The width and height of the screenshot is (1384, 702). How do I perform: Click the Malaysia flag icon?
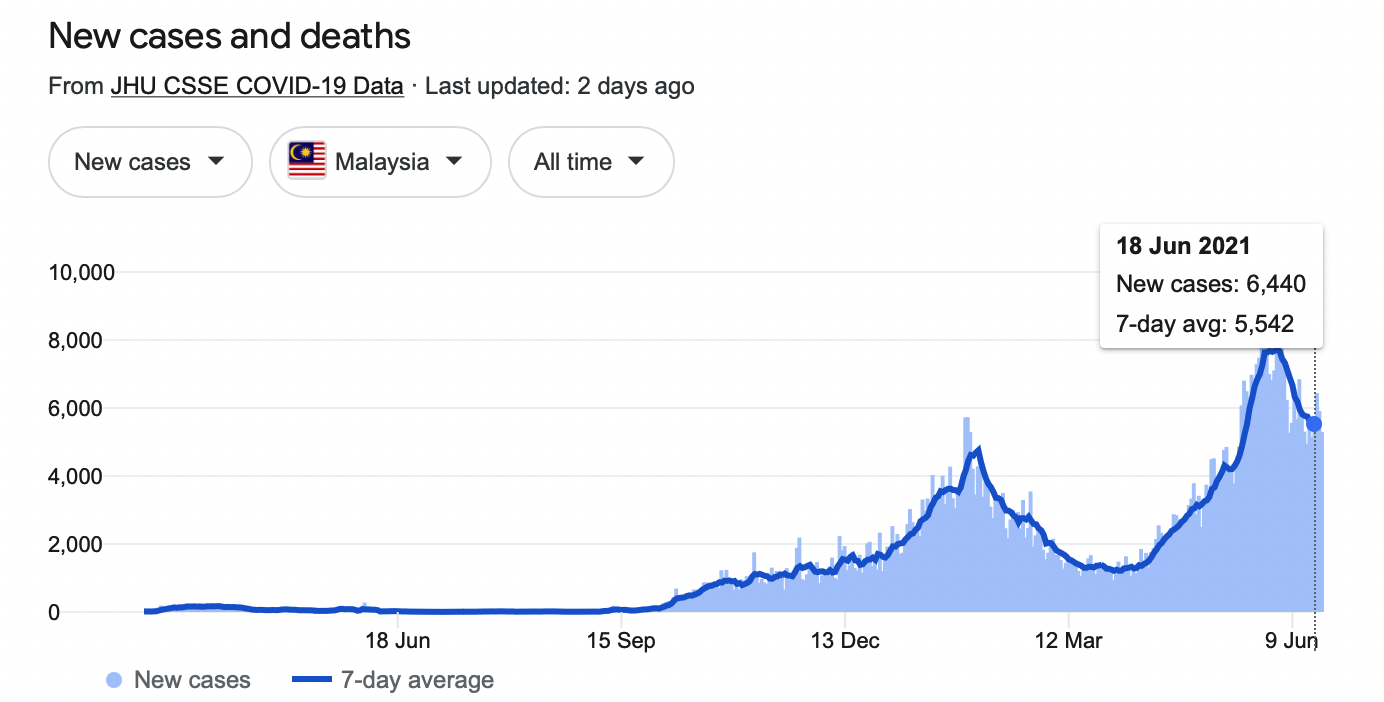[307, 161]
